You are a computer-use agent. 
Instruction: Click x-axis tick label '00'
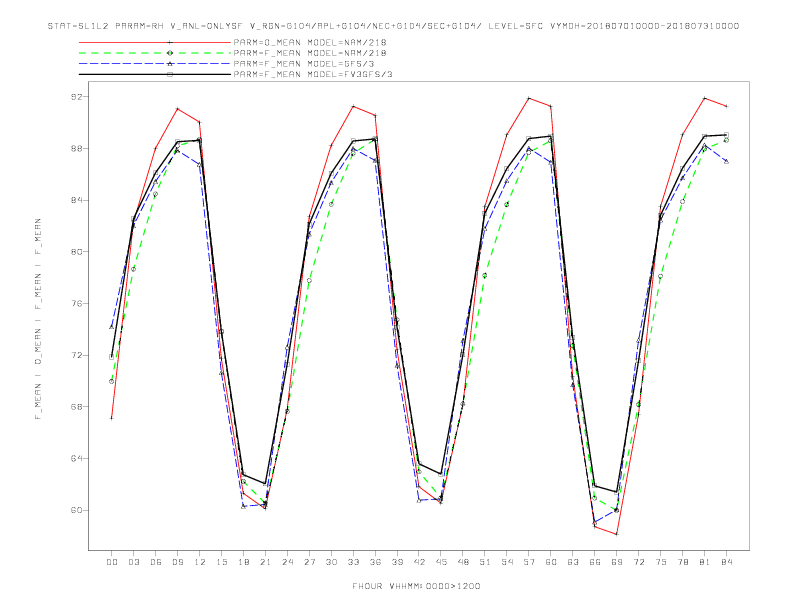click(112, 562)
